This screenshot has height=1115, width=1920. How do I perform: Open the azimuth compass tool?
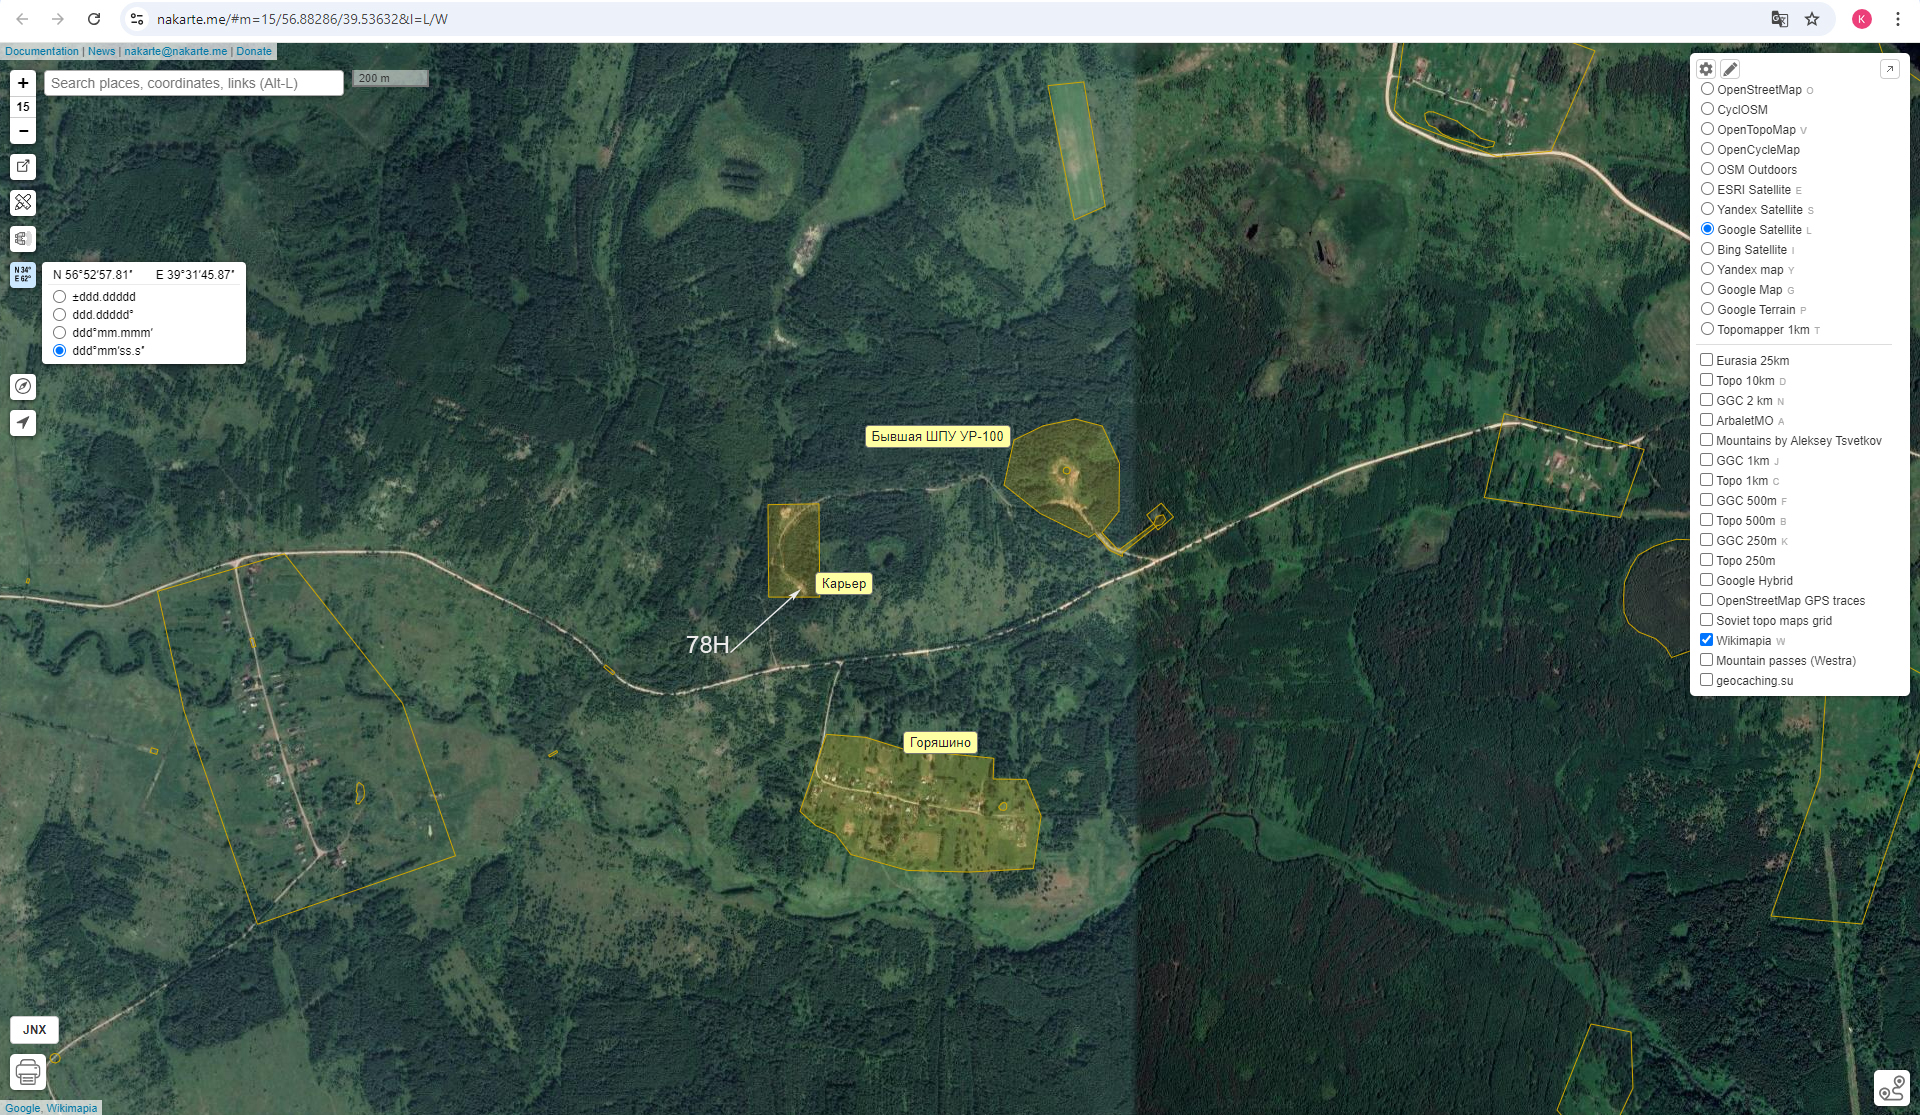[x=23, y=387]
